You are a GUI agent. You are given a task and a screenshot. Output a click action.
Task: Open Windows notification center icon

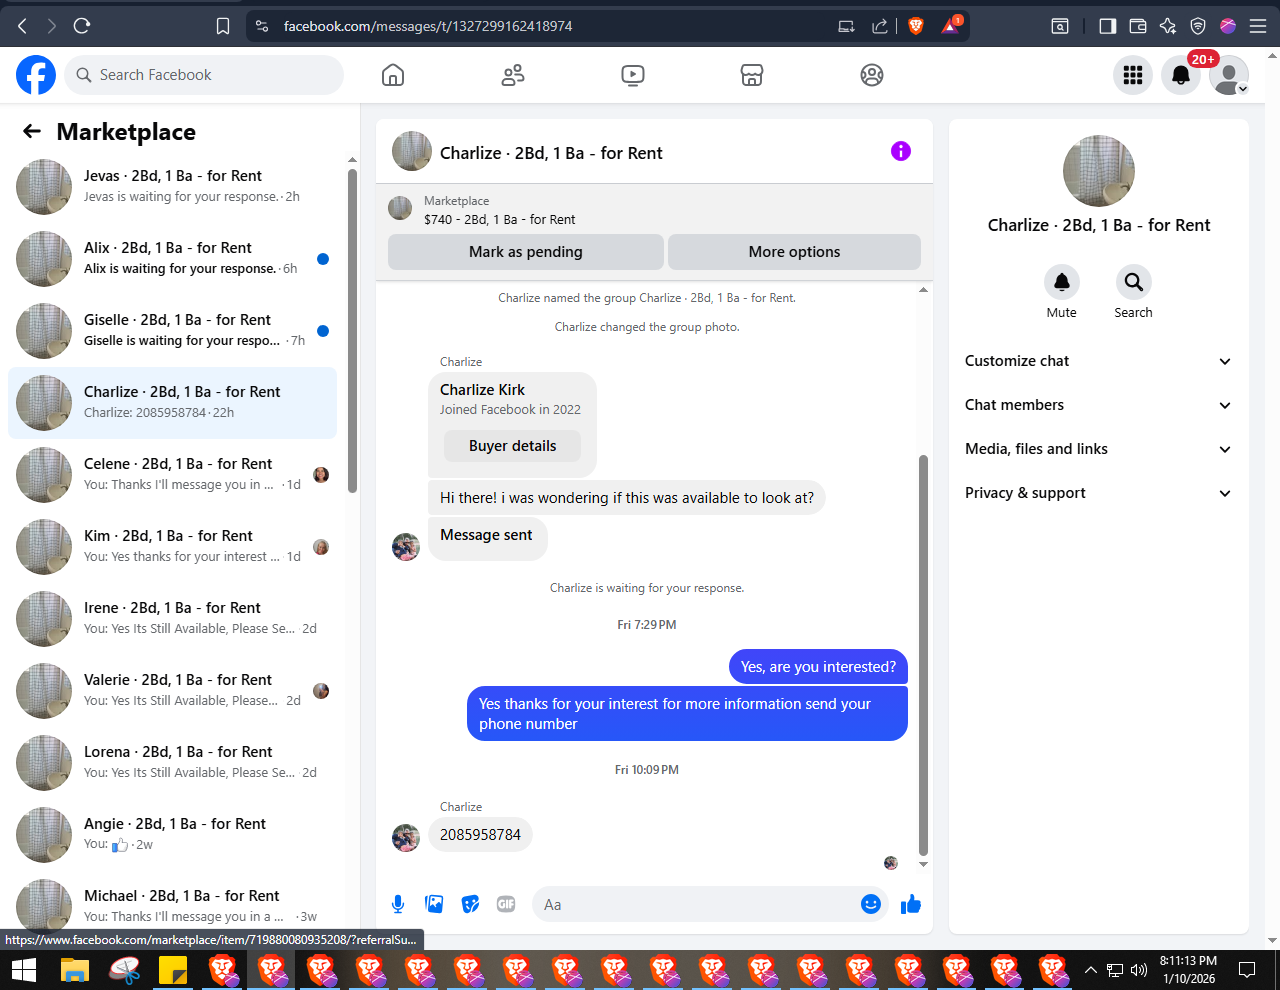click(1247, 970)
